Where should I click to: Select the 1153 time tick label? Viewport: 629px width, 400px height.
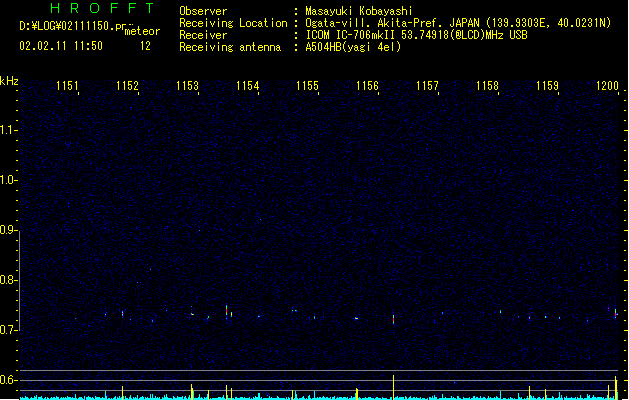tap(187, 86)
